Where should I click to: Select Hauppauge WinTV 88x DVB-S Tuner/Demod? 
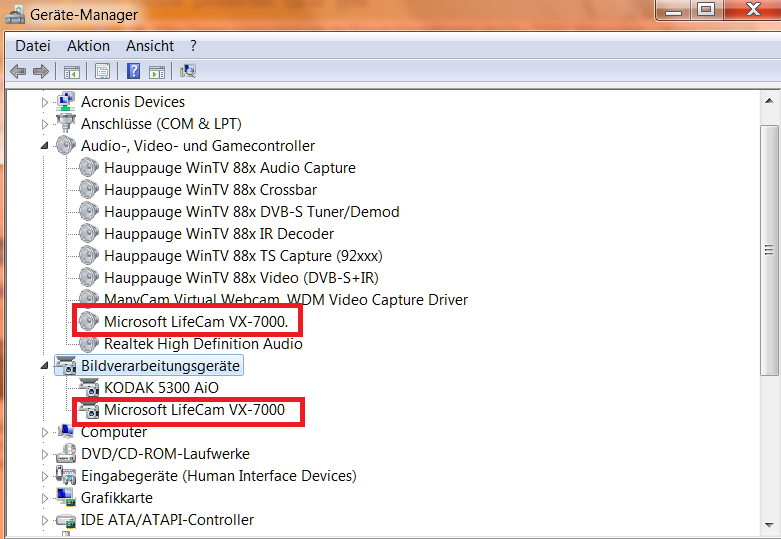pyautogui.click(x=252, y=212)
